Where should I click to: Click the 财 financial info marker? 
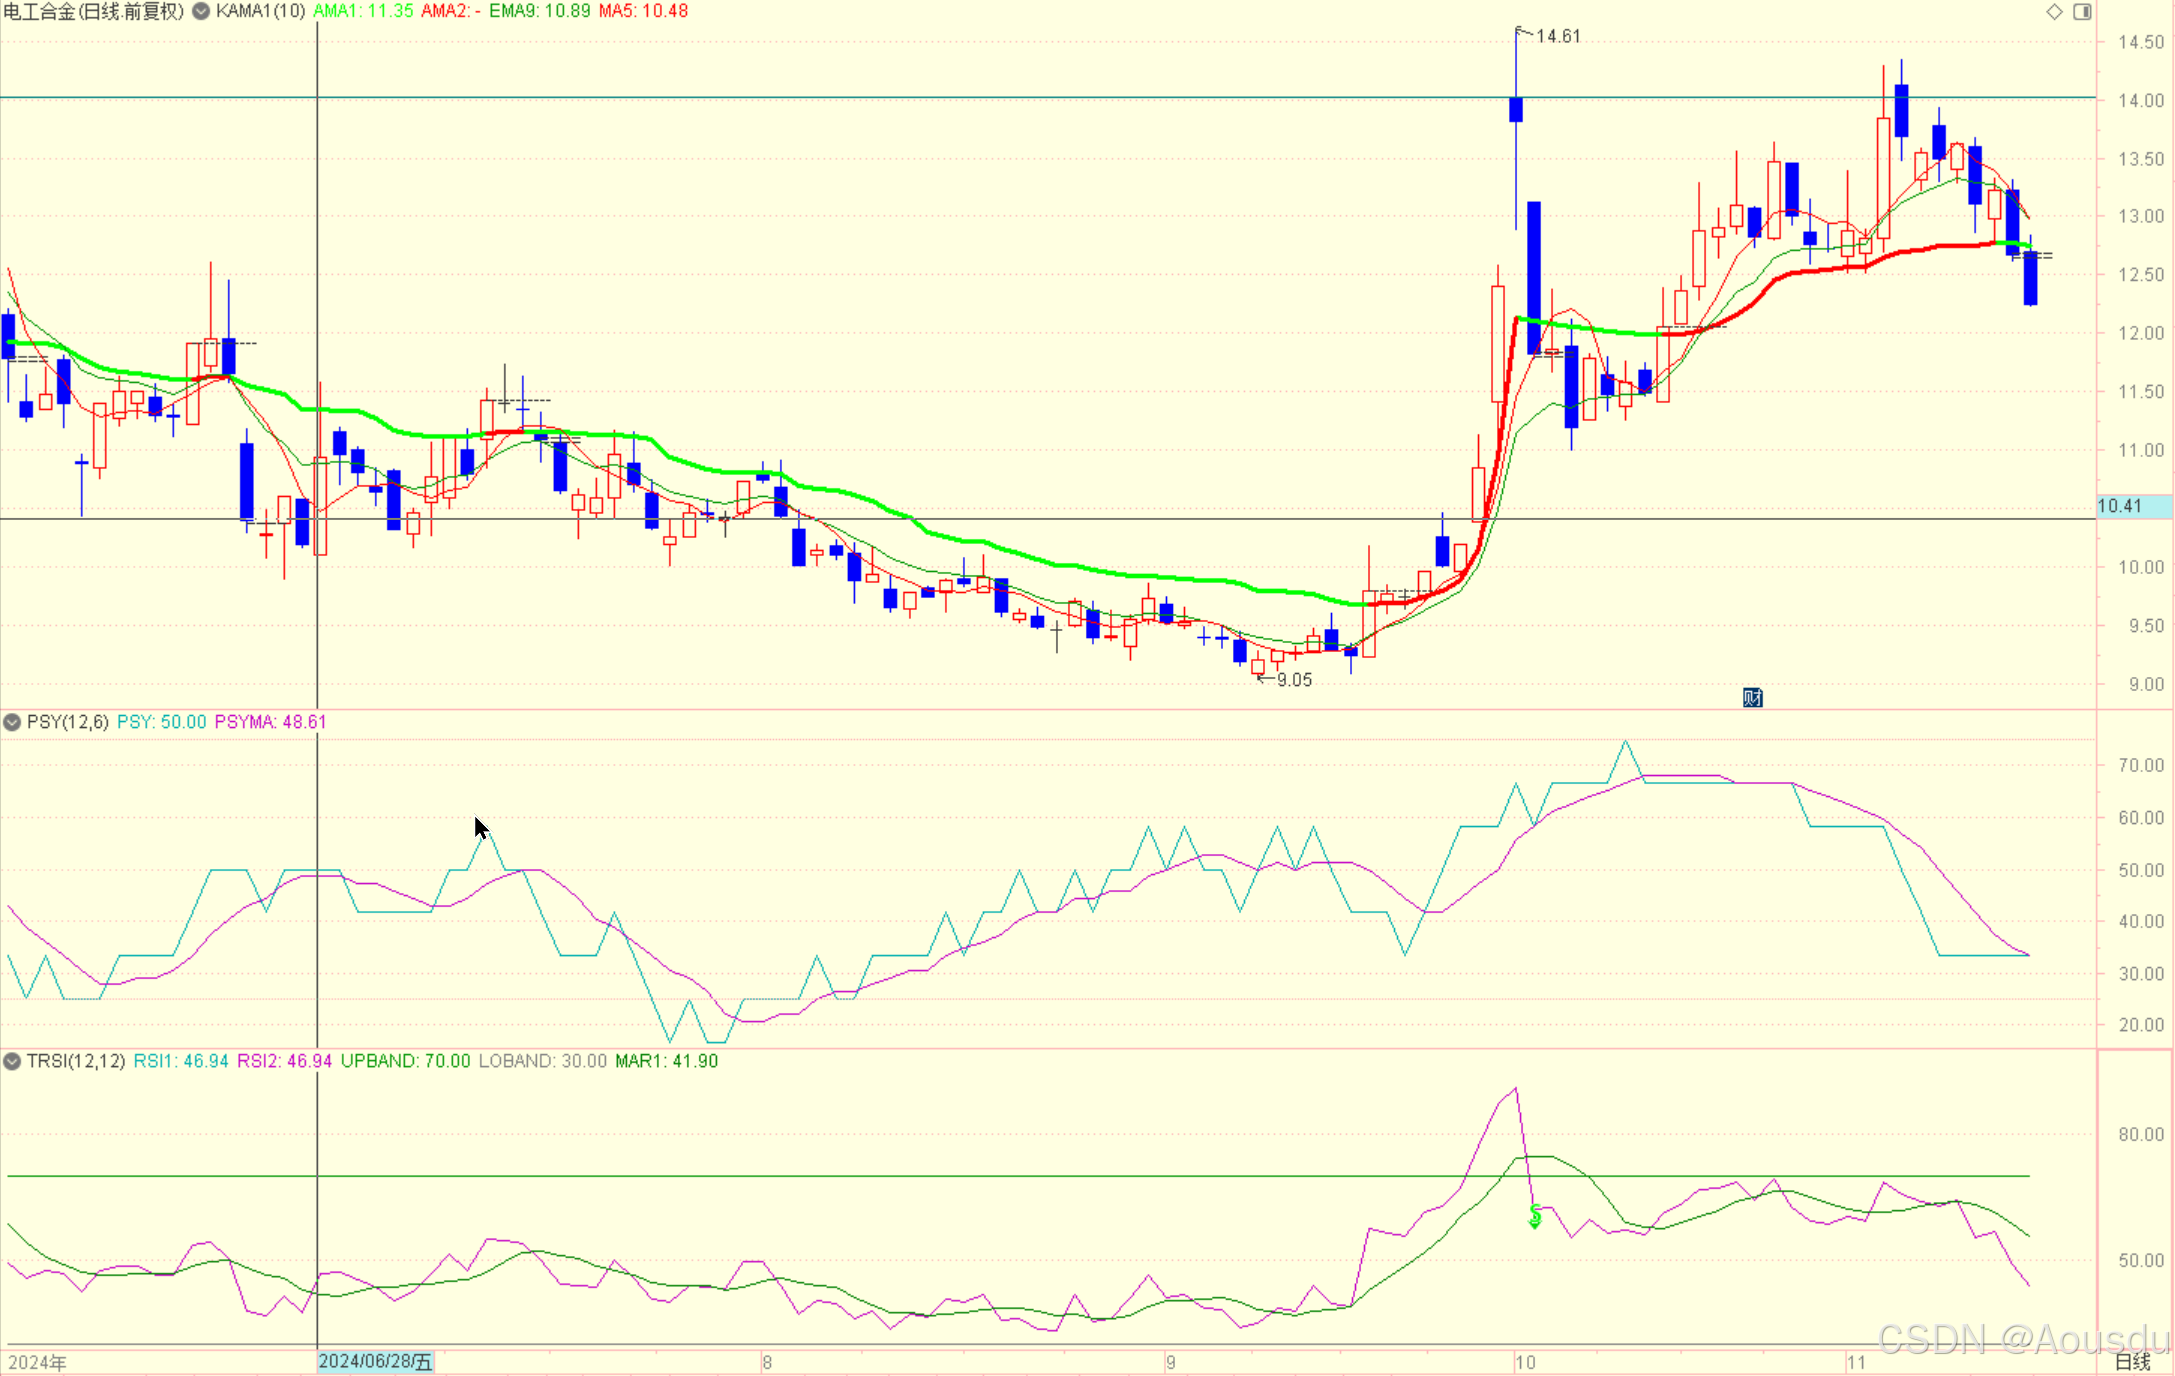(x=1752, y=697)
